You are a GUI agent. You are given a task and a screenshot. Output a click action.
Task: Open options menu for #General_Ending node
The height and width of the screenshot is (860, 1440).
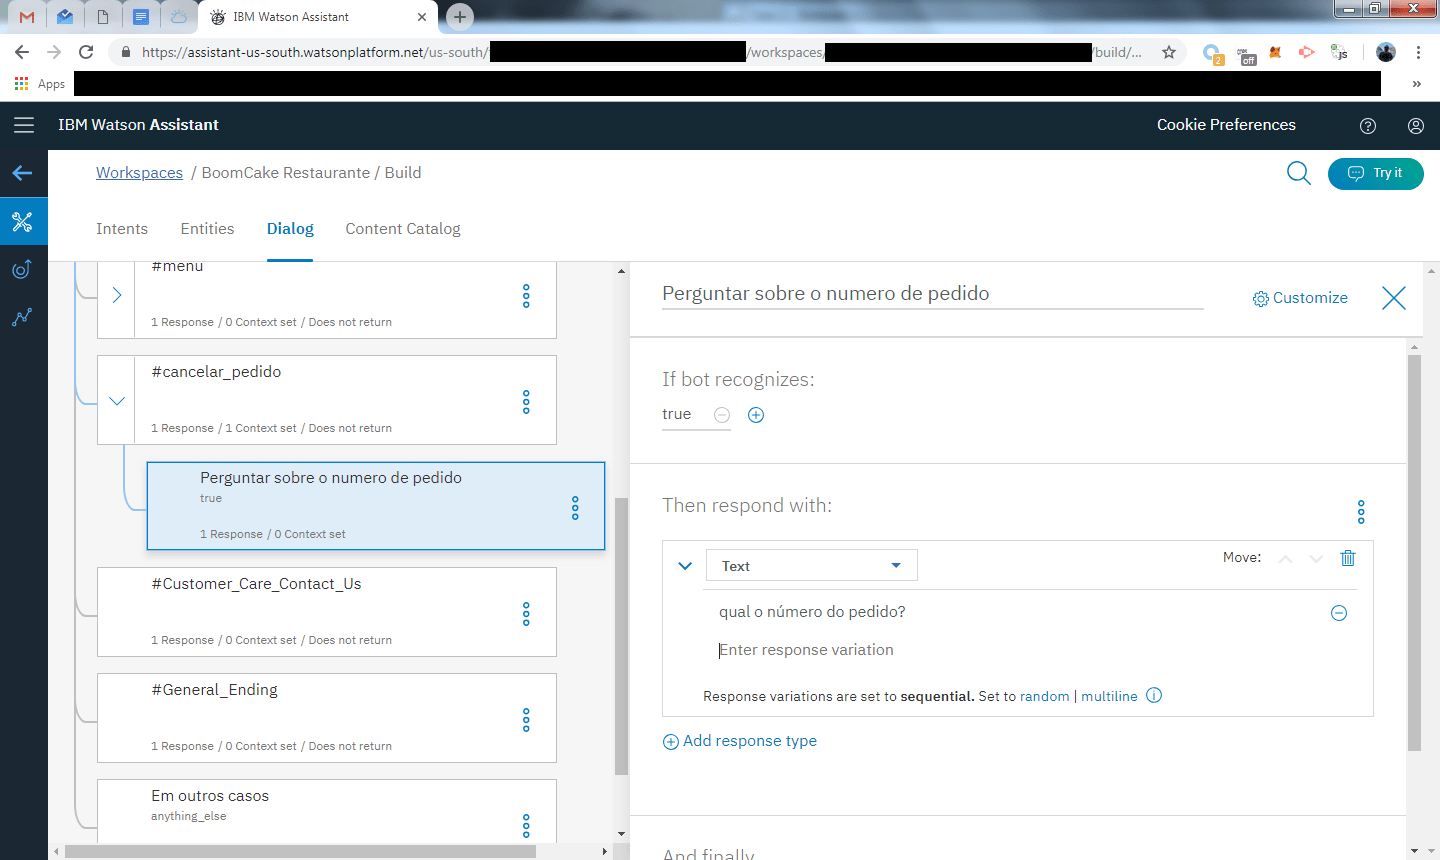click(x=526, y=720)
